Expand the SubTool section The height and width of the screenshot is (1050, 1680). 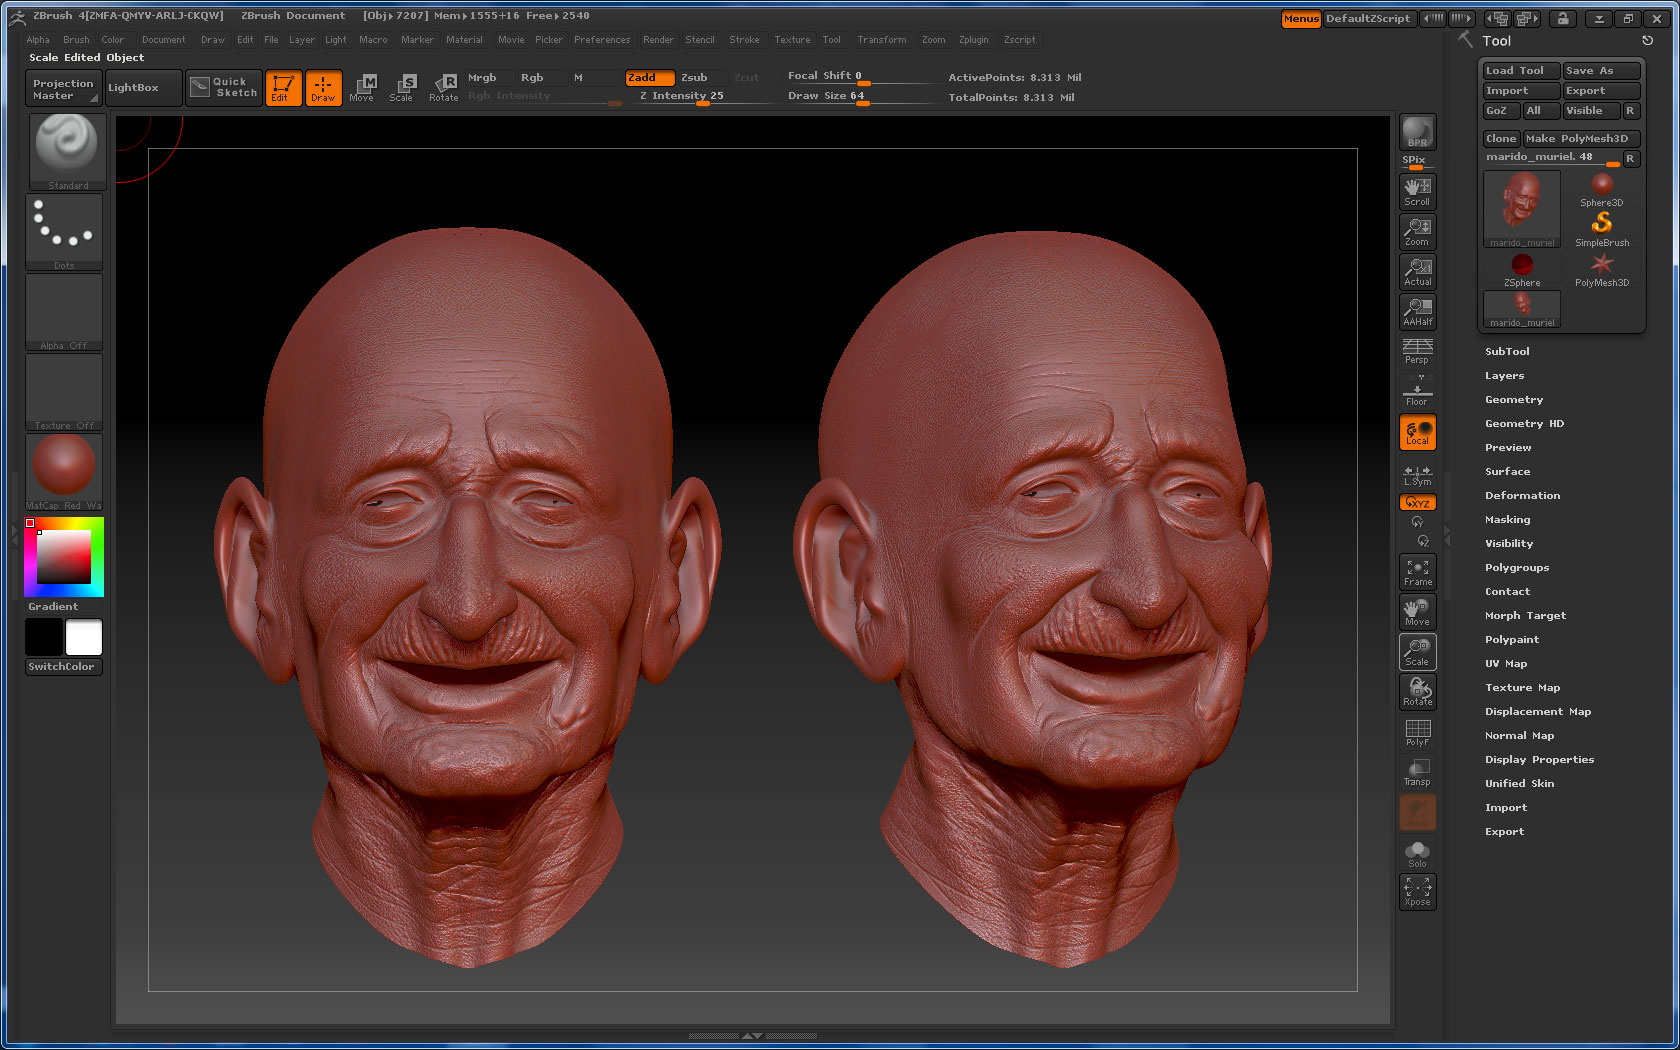1507,352
